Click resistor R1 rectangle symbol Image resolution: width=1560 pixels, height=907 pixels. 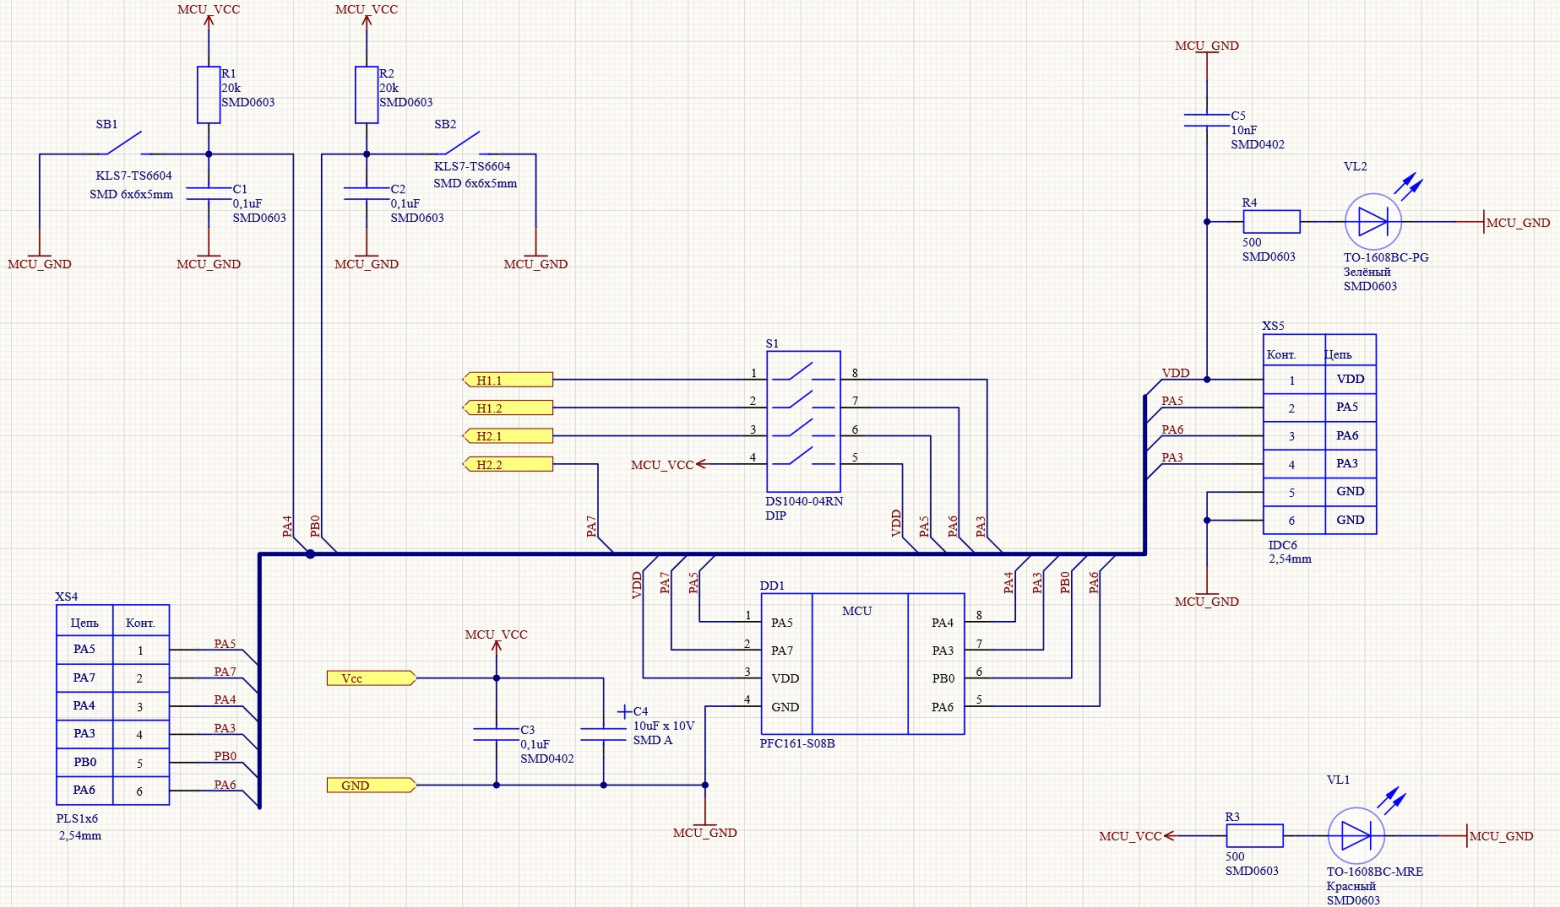point(208,95)
